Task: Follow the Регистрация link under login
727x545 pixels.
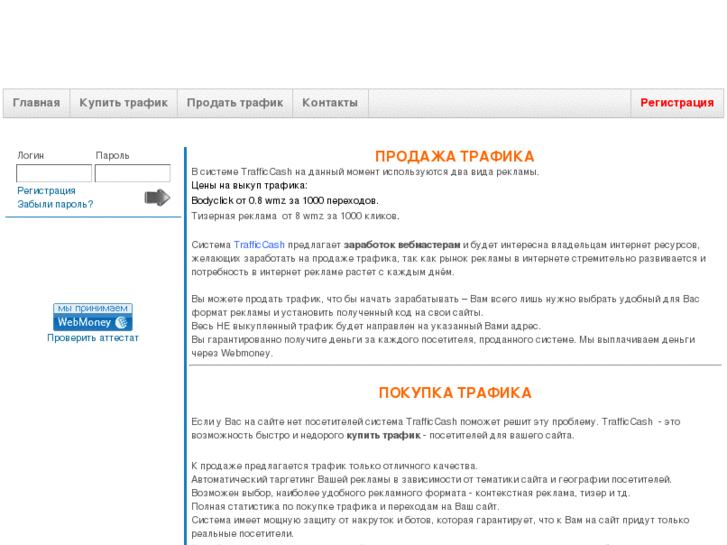Action: (46, 191)
